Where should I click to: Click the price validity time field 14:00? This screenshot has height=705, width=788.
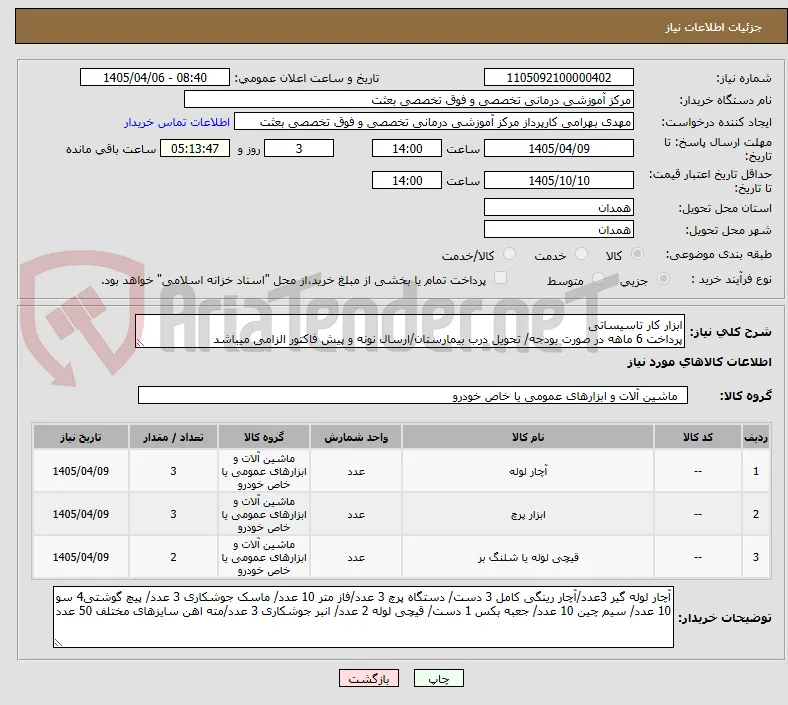pos(407,180)
